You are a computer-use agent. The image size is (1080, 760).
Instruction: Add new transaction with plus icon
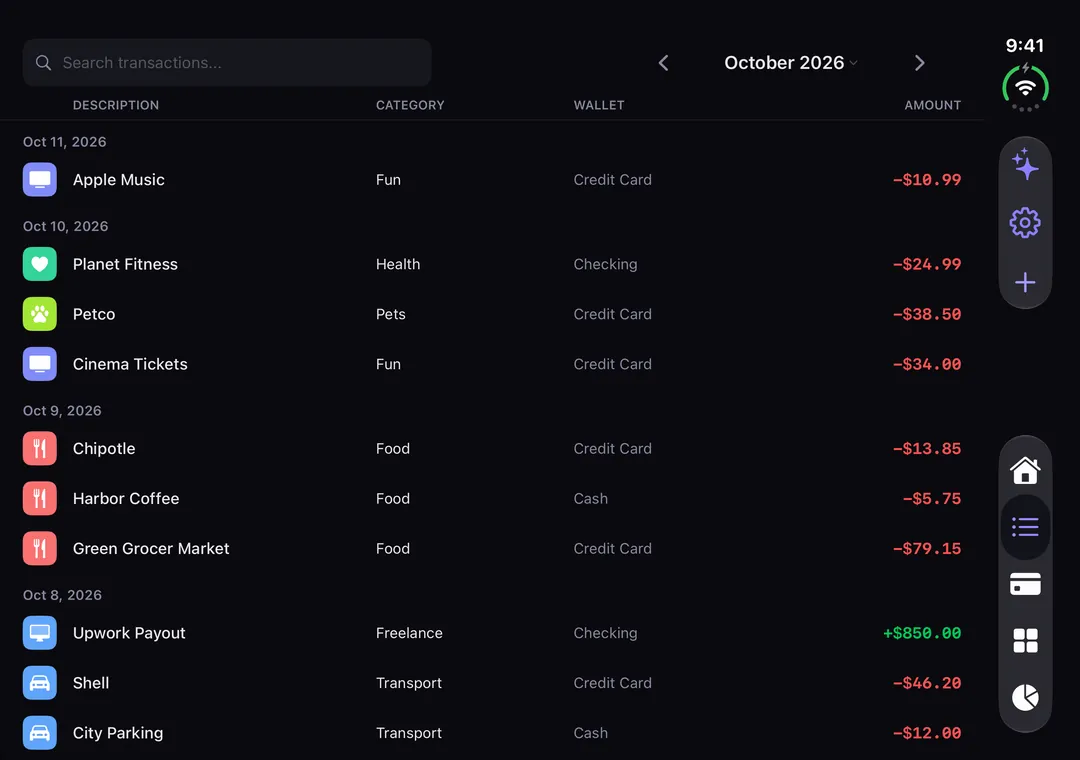(x=1025, y=282)
